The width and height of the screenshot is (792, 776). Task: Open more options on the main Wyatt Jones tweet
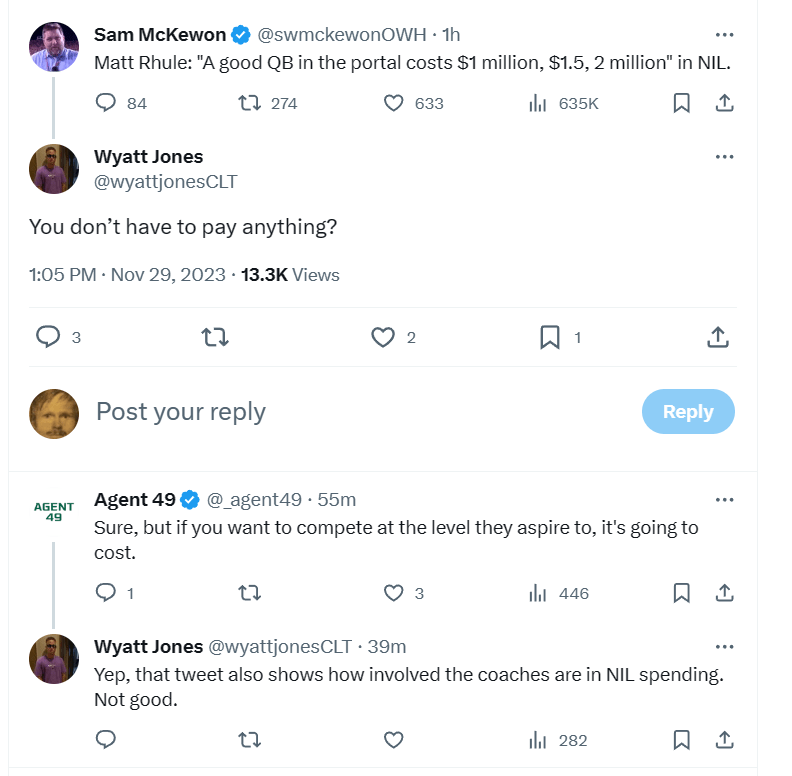725,157
